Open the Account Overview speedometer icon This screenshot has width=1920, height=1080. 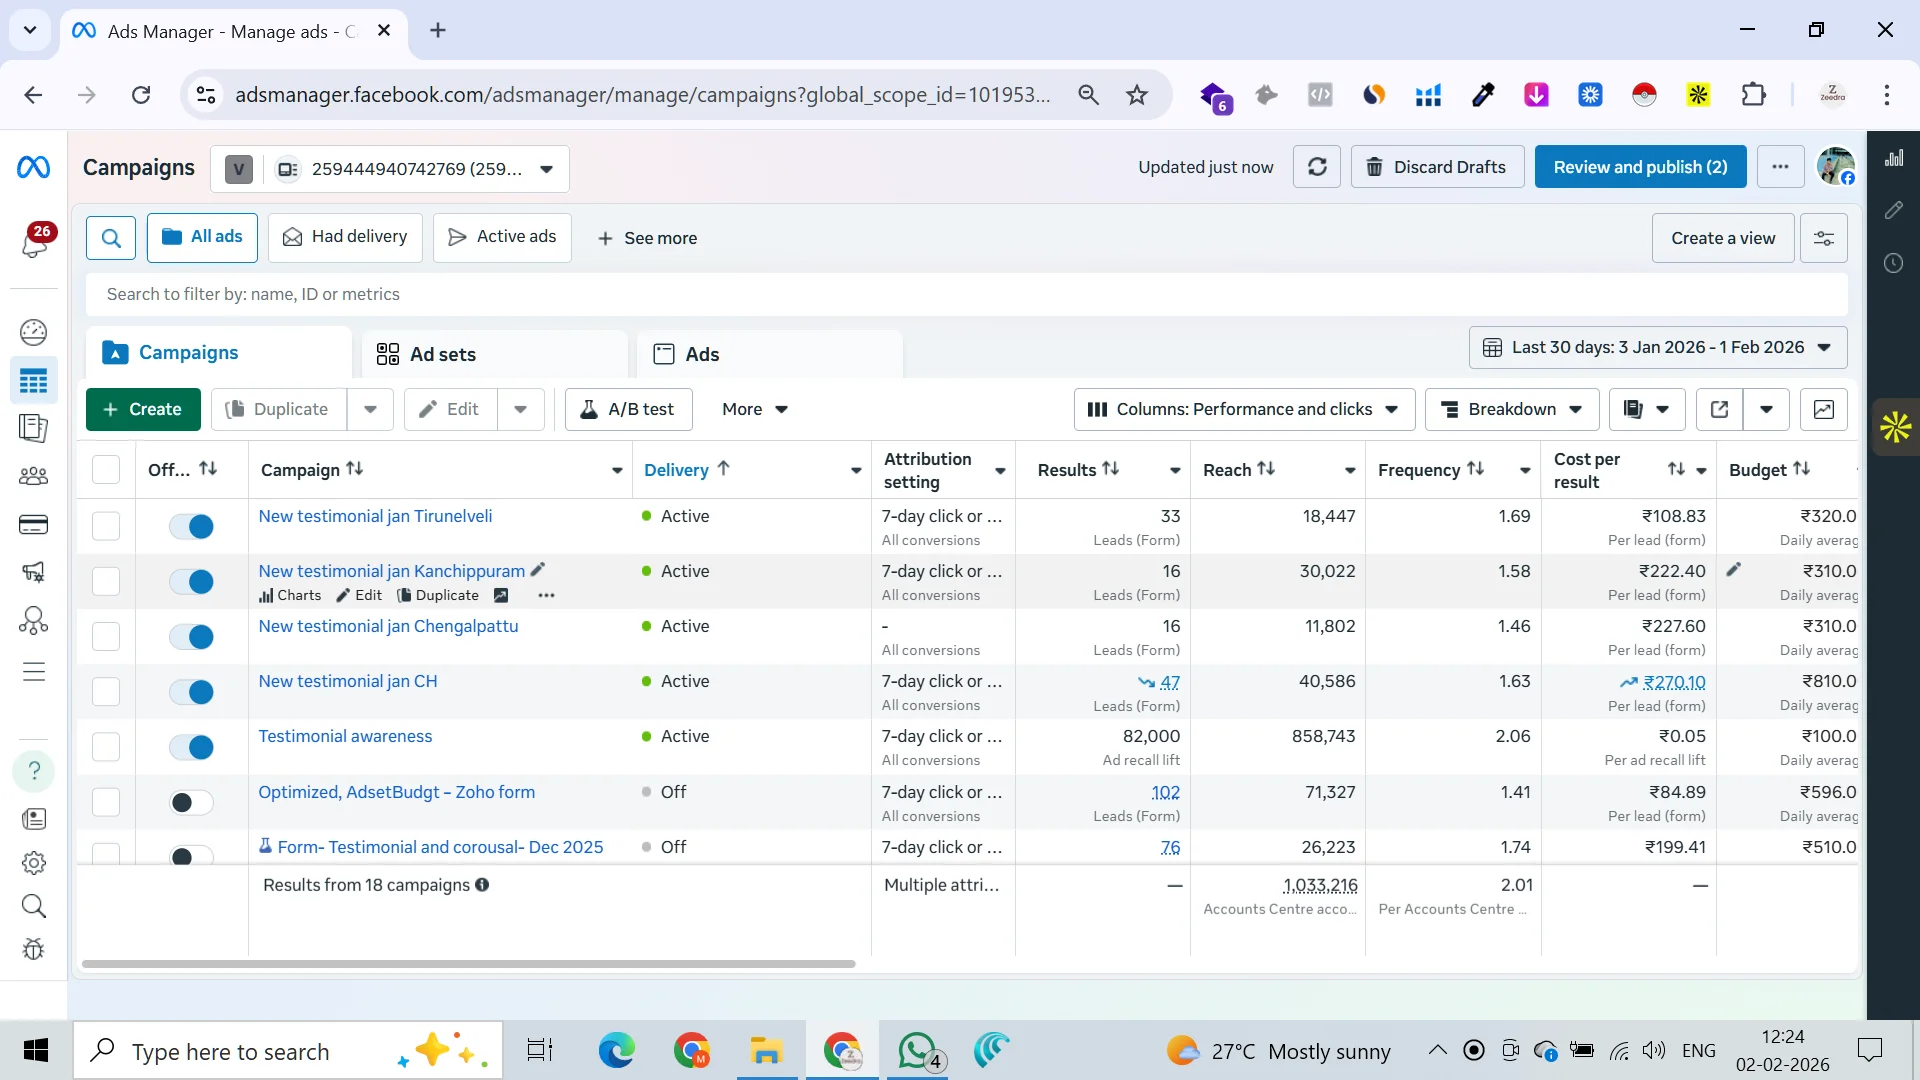pyautogui.click(x=35, y=332)
